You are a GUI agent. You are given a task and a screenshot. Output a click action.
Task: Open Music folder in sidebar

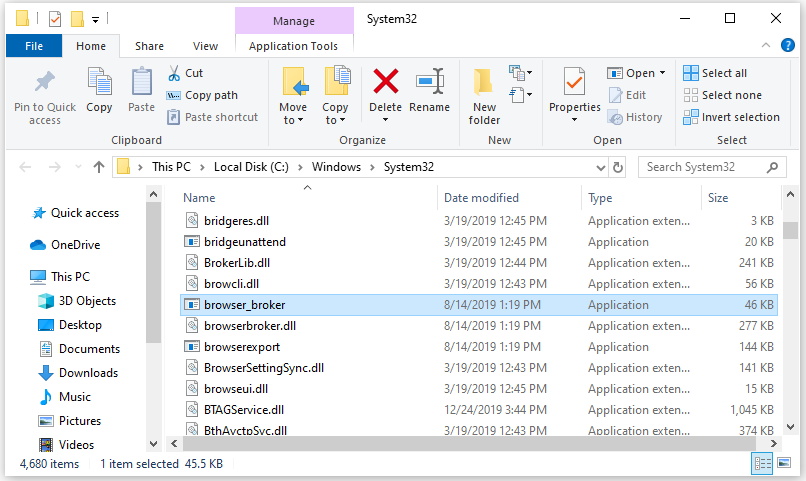(x=65, y=397)
